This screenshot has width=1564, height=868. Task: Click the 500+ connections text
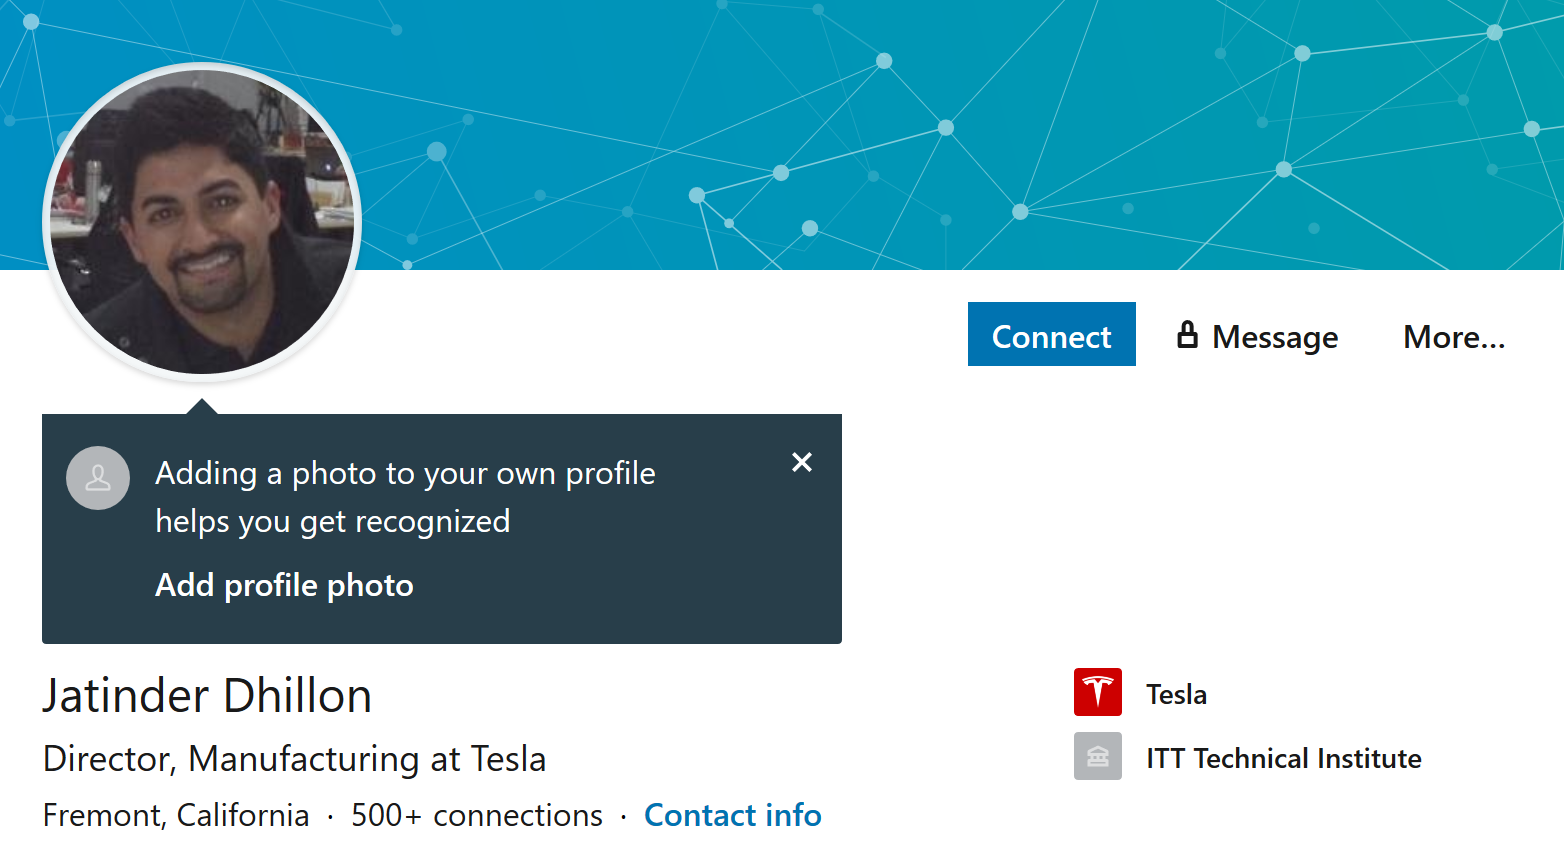point(476,815)
